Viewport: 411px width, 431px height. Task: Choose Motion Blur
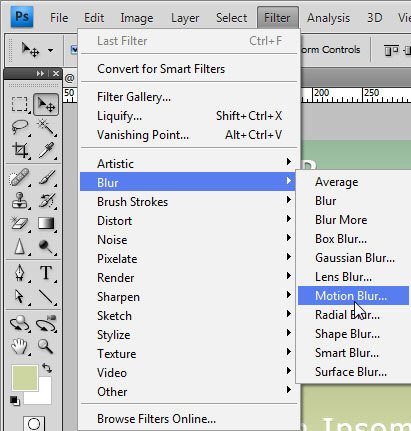coord(353,296)
